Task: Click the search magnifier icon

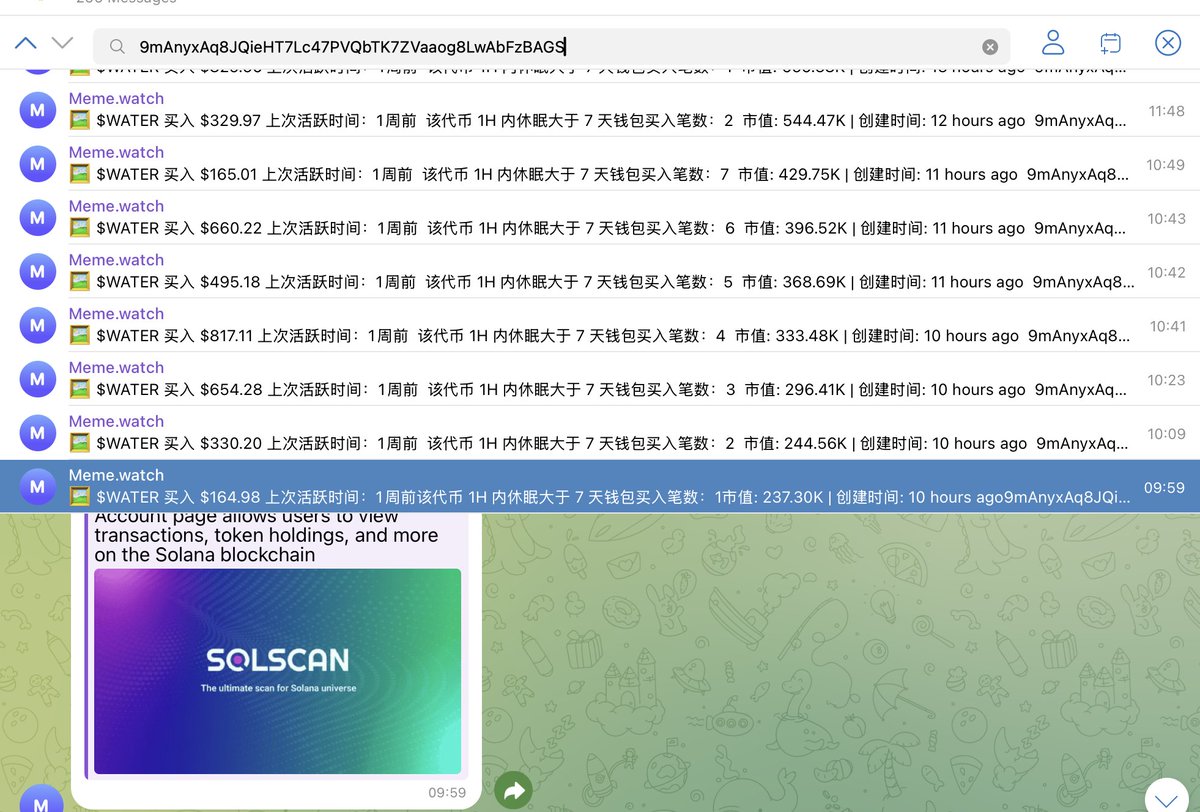Action: (118, 47)
